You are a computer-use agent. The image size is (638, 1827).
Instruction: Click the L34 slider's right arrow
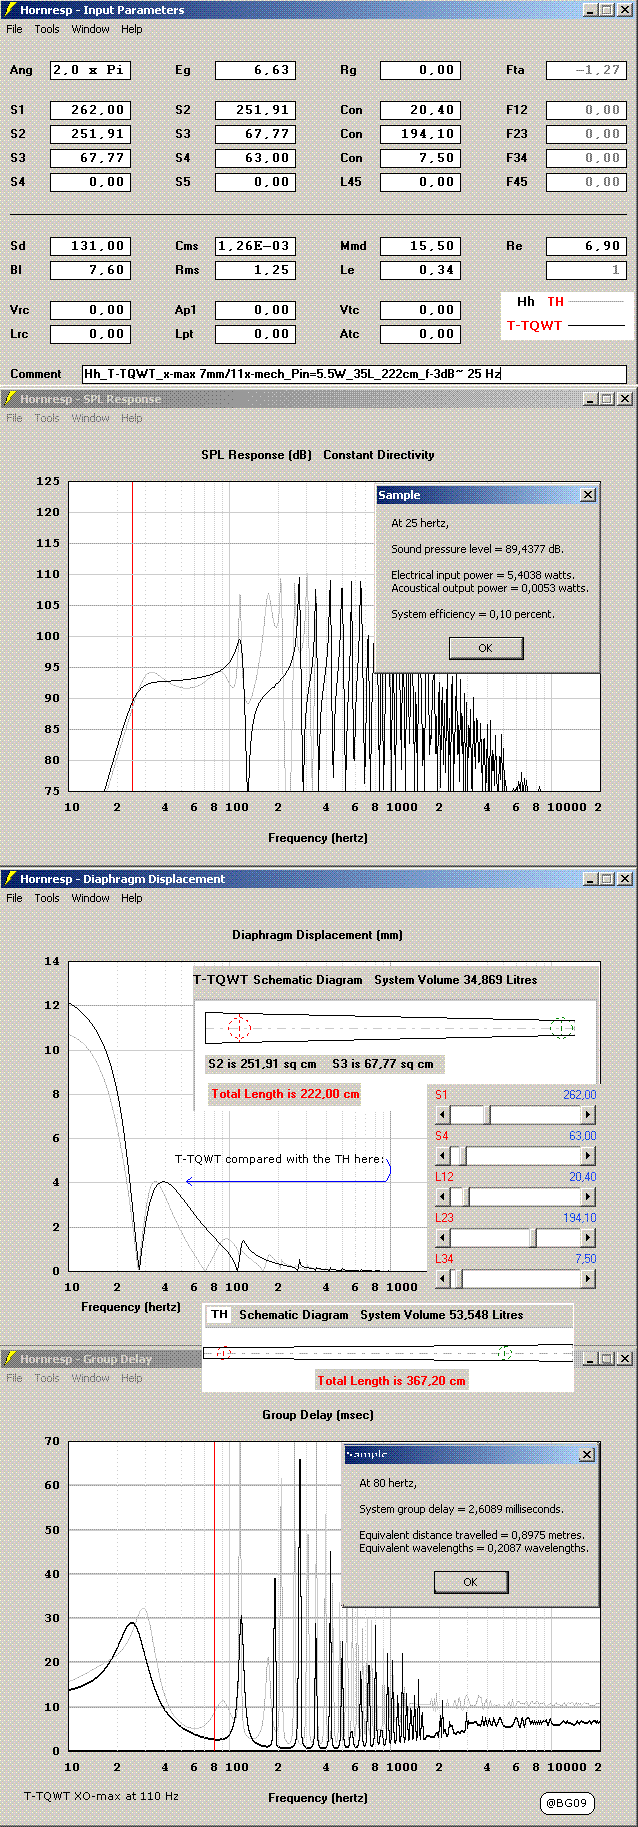(x=588, y=1279)
